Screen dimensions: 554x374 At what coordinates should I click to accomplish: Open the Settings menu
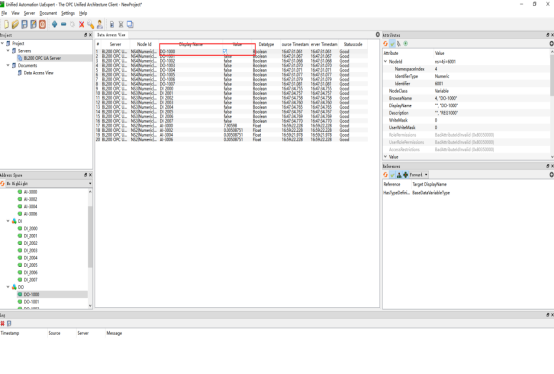point(68,13)
